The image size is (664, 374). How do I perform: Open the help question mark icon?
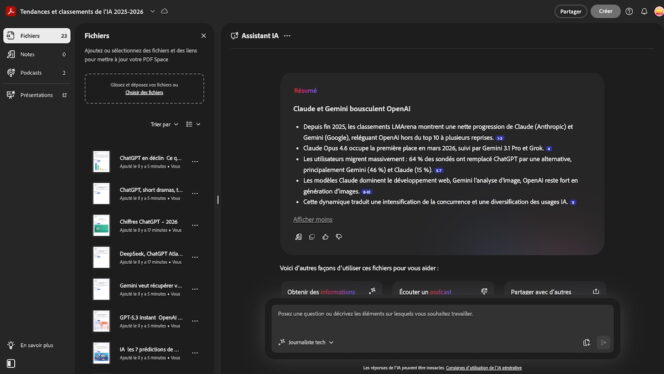629,11
